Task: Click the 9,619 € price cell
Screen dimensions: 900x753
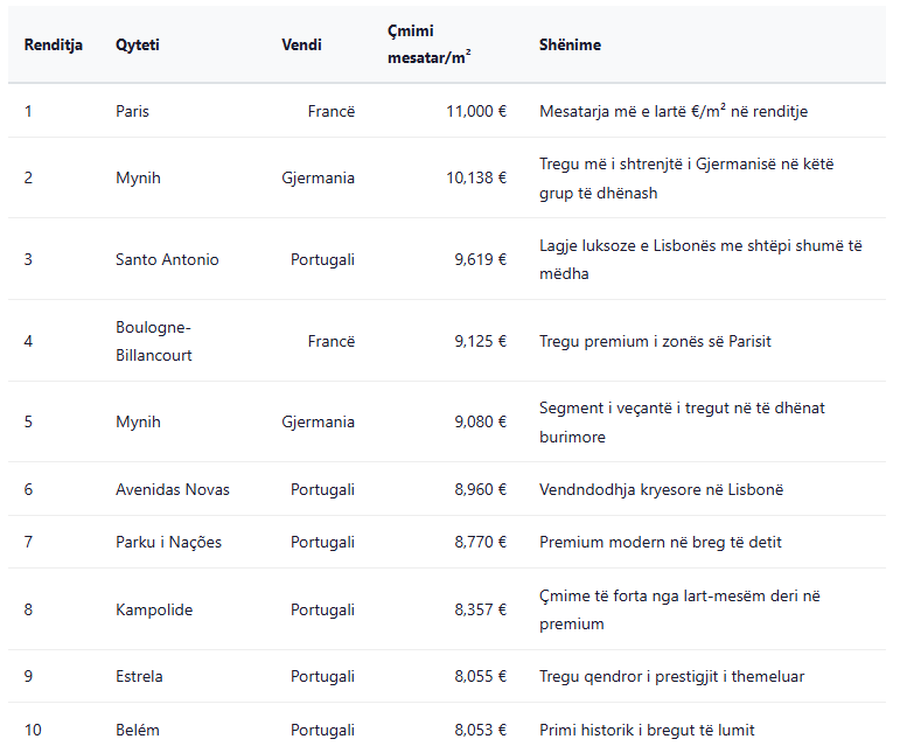Action: [480, 259]
